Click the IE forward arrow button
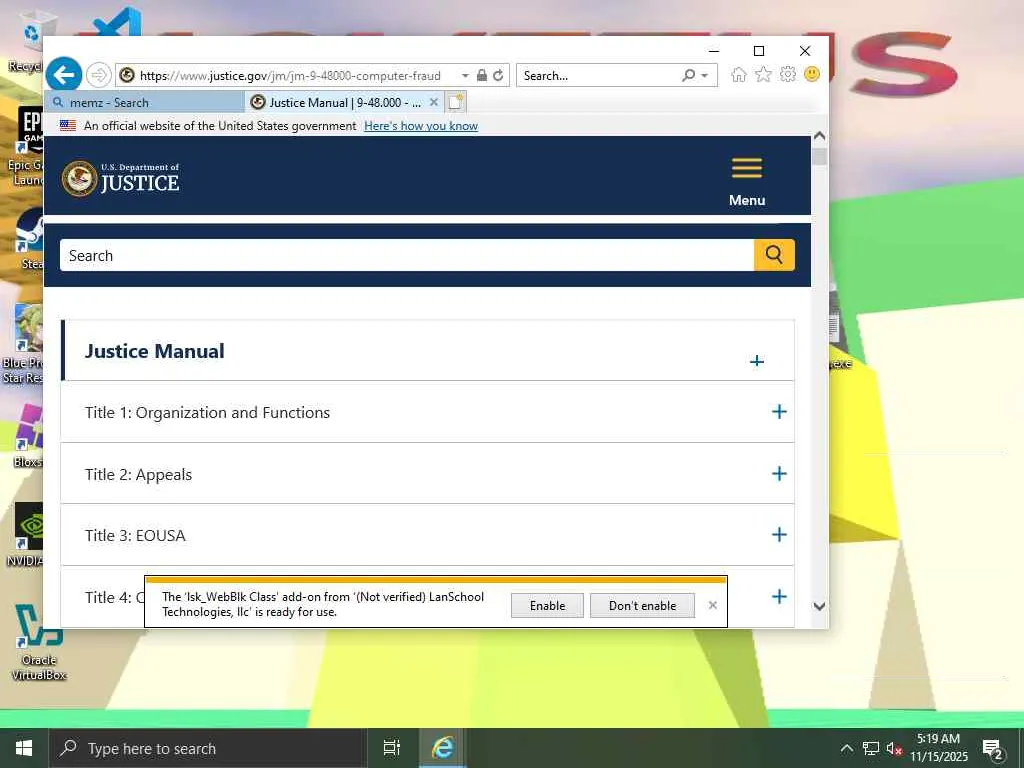The height and width of the screenshot is (768, 1024). click(x=99, y=75)
